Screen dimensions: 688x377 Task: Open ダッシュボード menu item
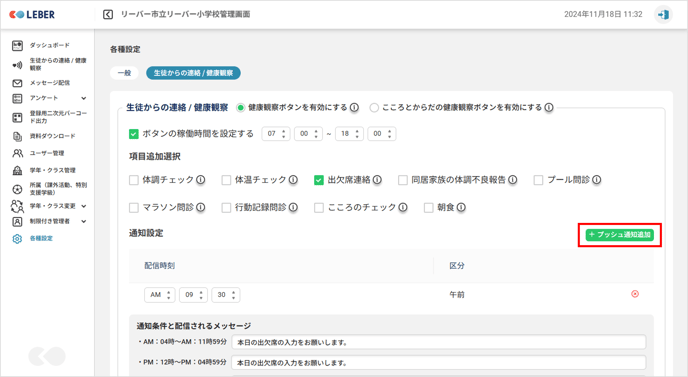point(50,45)
